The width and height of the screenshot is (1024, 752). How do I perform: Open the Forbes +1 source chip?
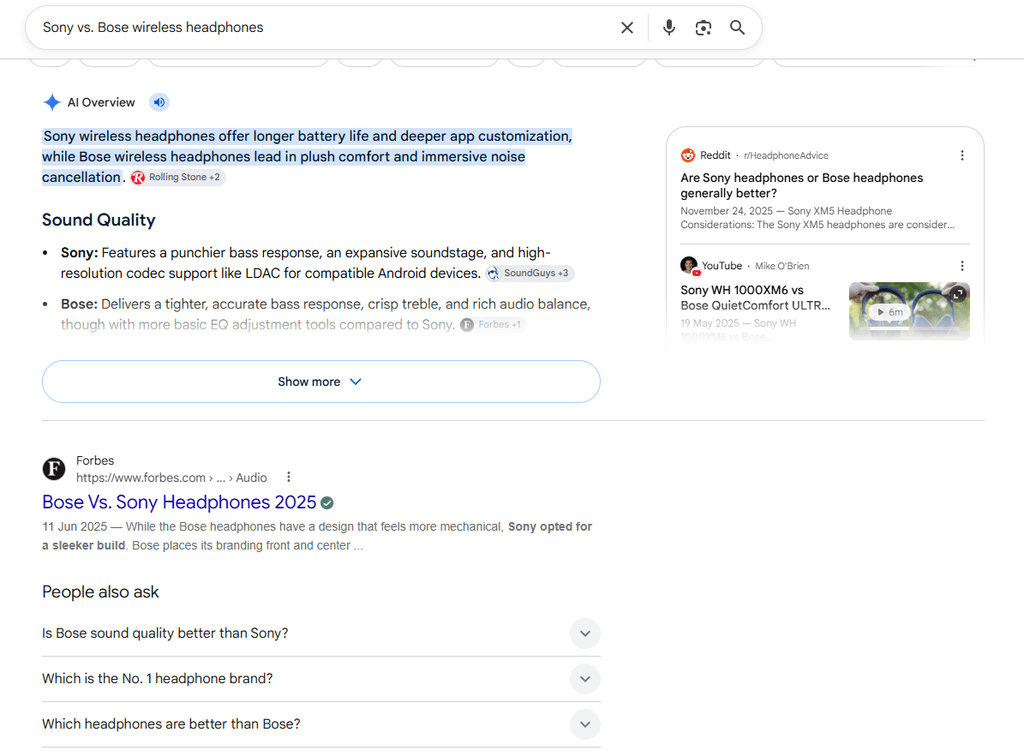click(x=493, y=324)
